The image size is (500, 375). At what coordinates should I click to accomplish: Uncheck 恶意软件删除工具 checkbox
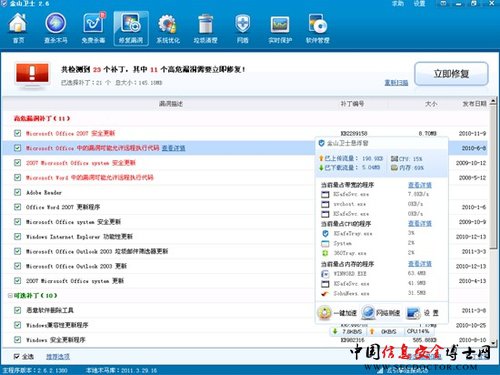(x=17, y=310)
